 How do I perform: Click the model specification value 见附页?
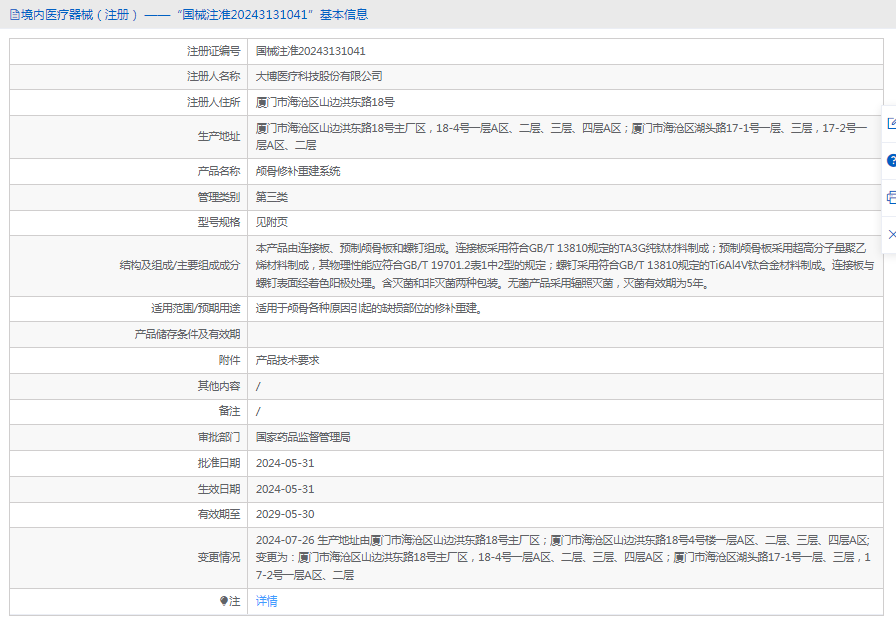pos(271,222)
